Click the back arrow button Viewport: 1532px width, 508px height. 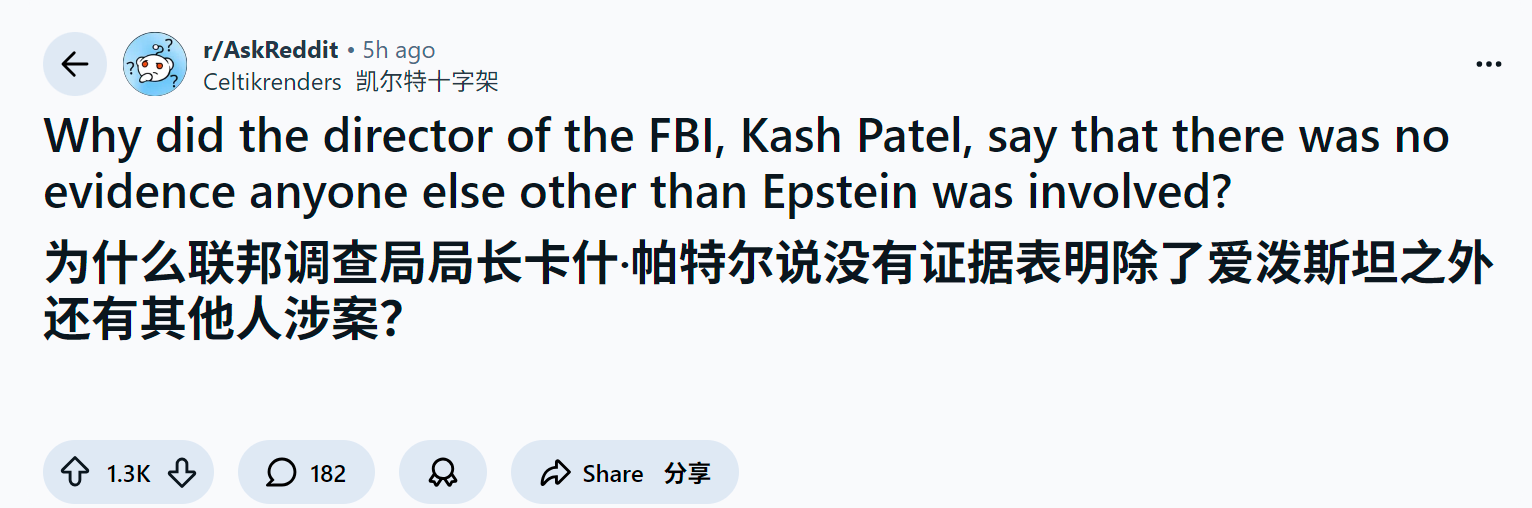(75, 65)
